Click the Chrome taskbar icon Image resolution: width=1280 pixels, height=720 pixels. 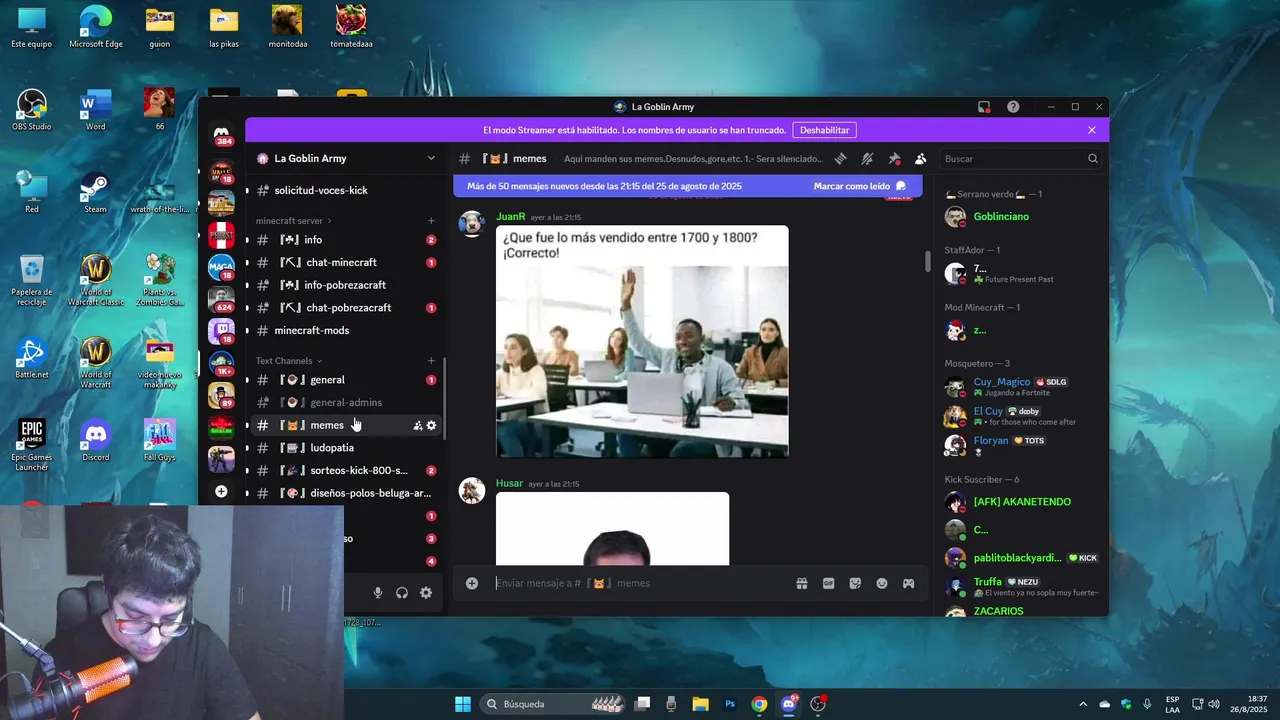(x=760, y=704)
